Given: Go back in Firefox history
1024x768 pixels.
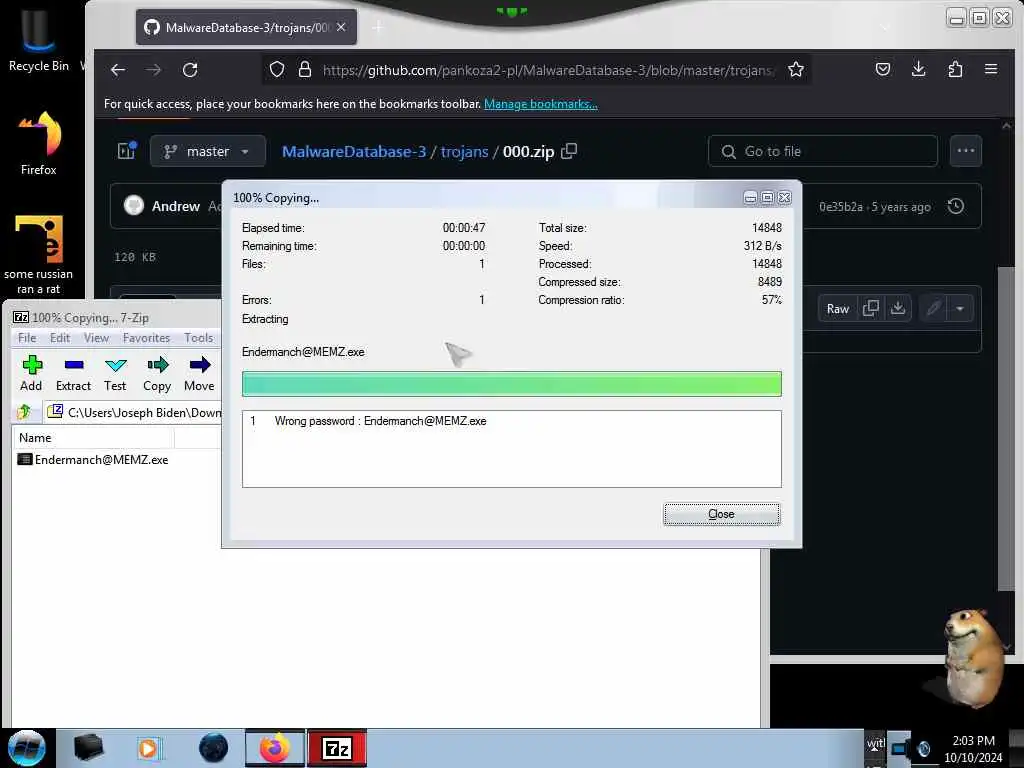Looking at the screenshot, I should [118, 70].
